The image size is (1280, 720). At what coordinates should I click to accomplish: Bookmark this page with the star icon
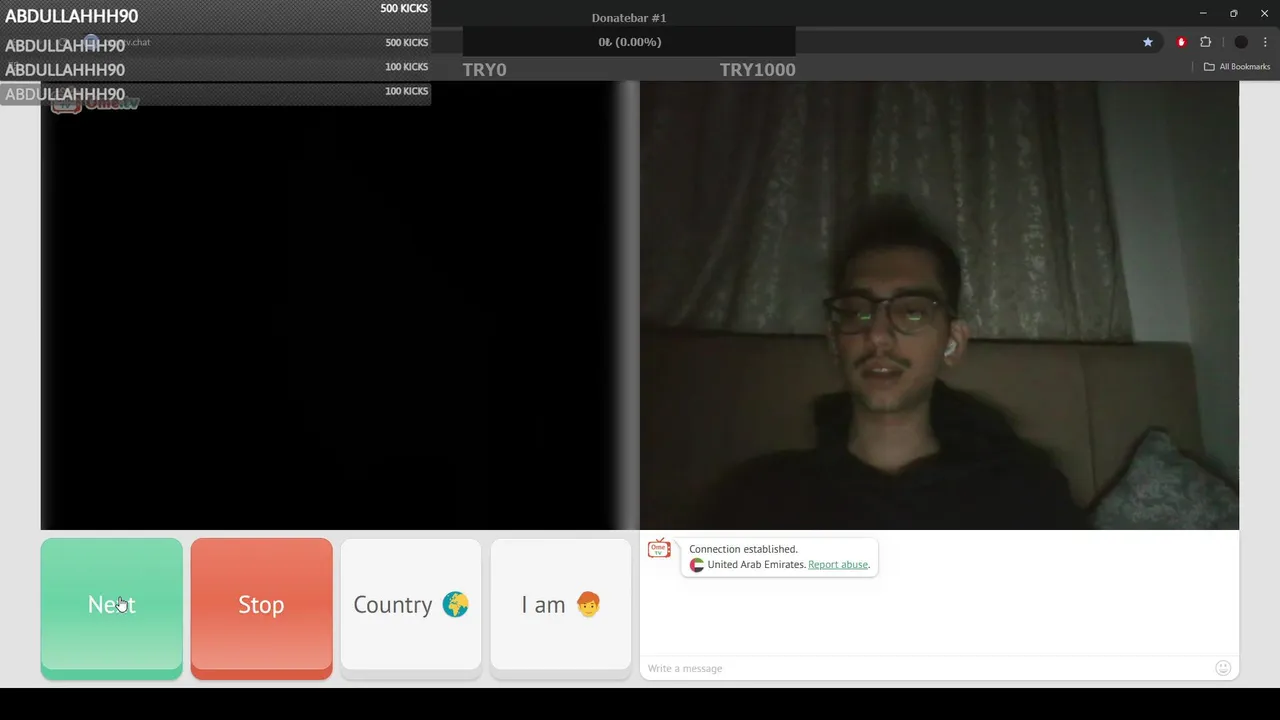click(x=1148, y=42)
